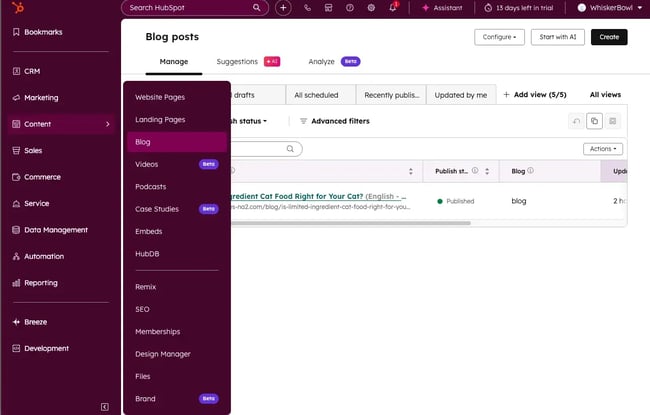Image resolution: width=650 pixels, height=415 pixels.
Task: Open the Breeze Assistant
Action: [442, 7]
